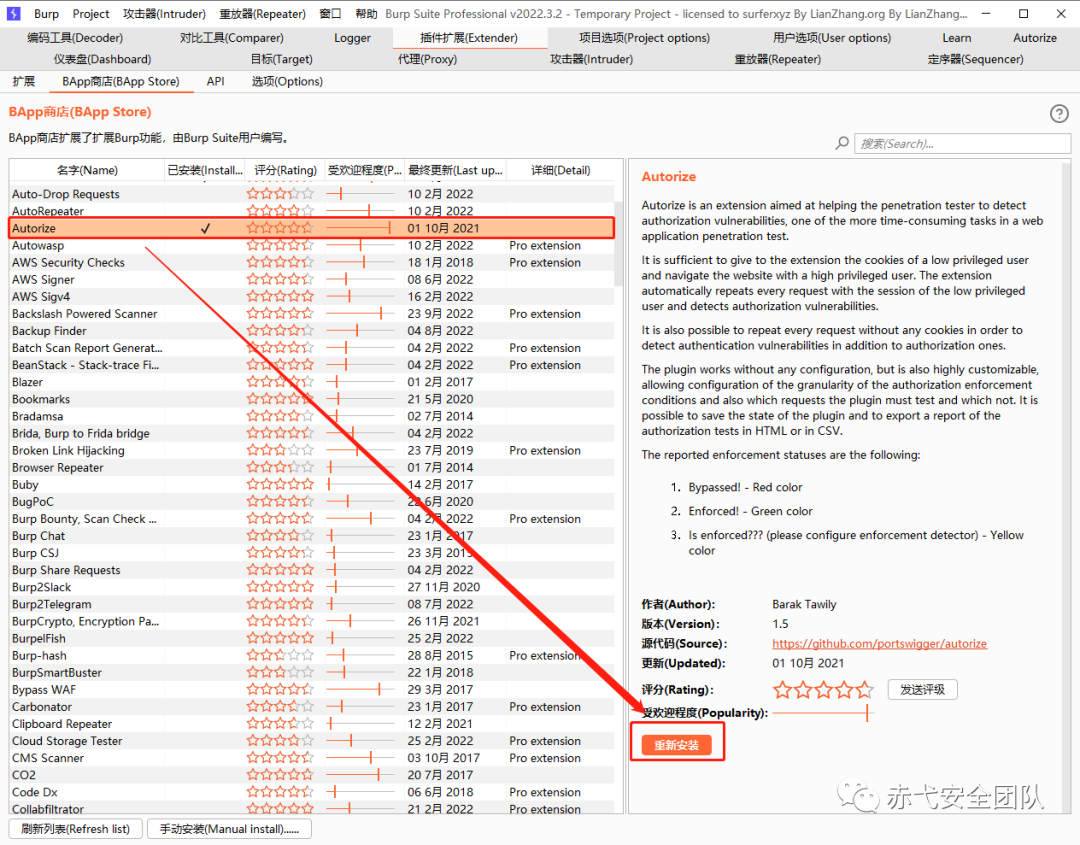Switch to the Autorize tab
This screenshot has width=1080, height=845.
pos(1035,38)
